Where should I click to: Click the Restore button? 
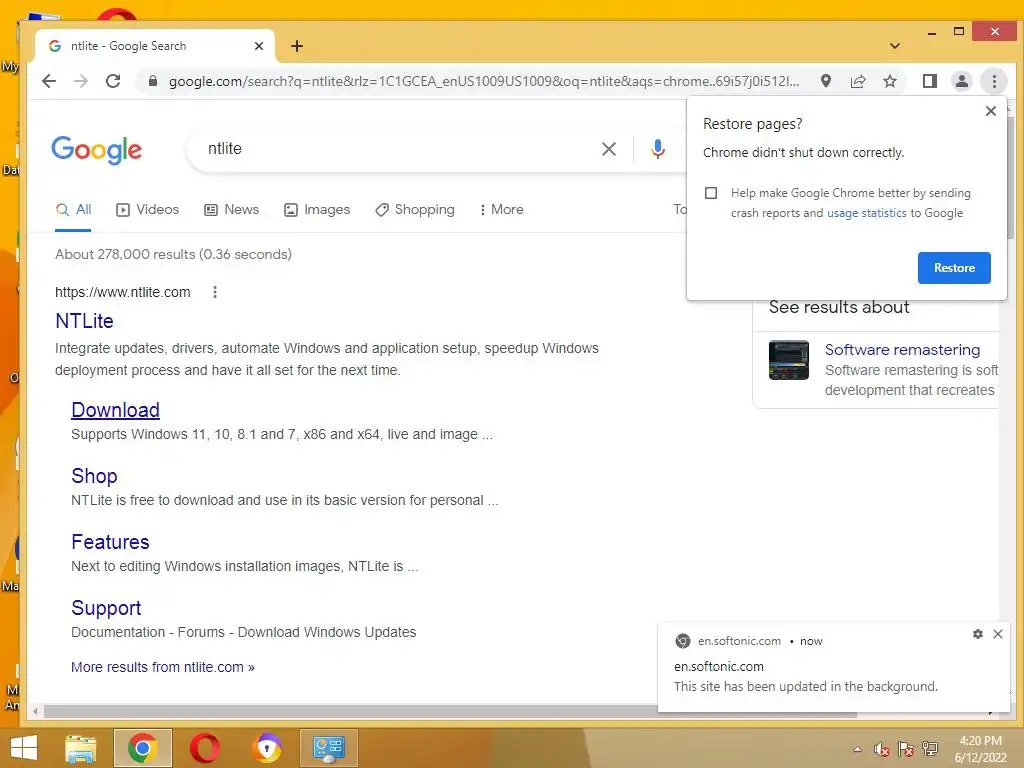click(953, 268)
